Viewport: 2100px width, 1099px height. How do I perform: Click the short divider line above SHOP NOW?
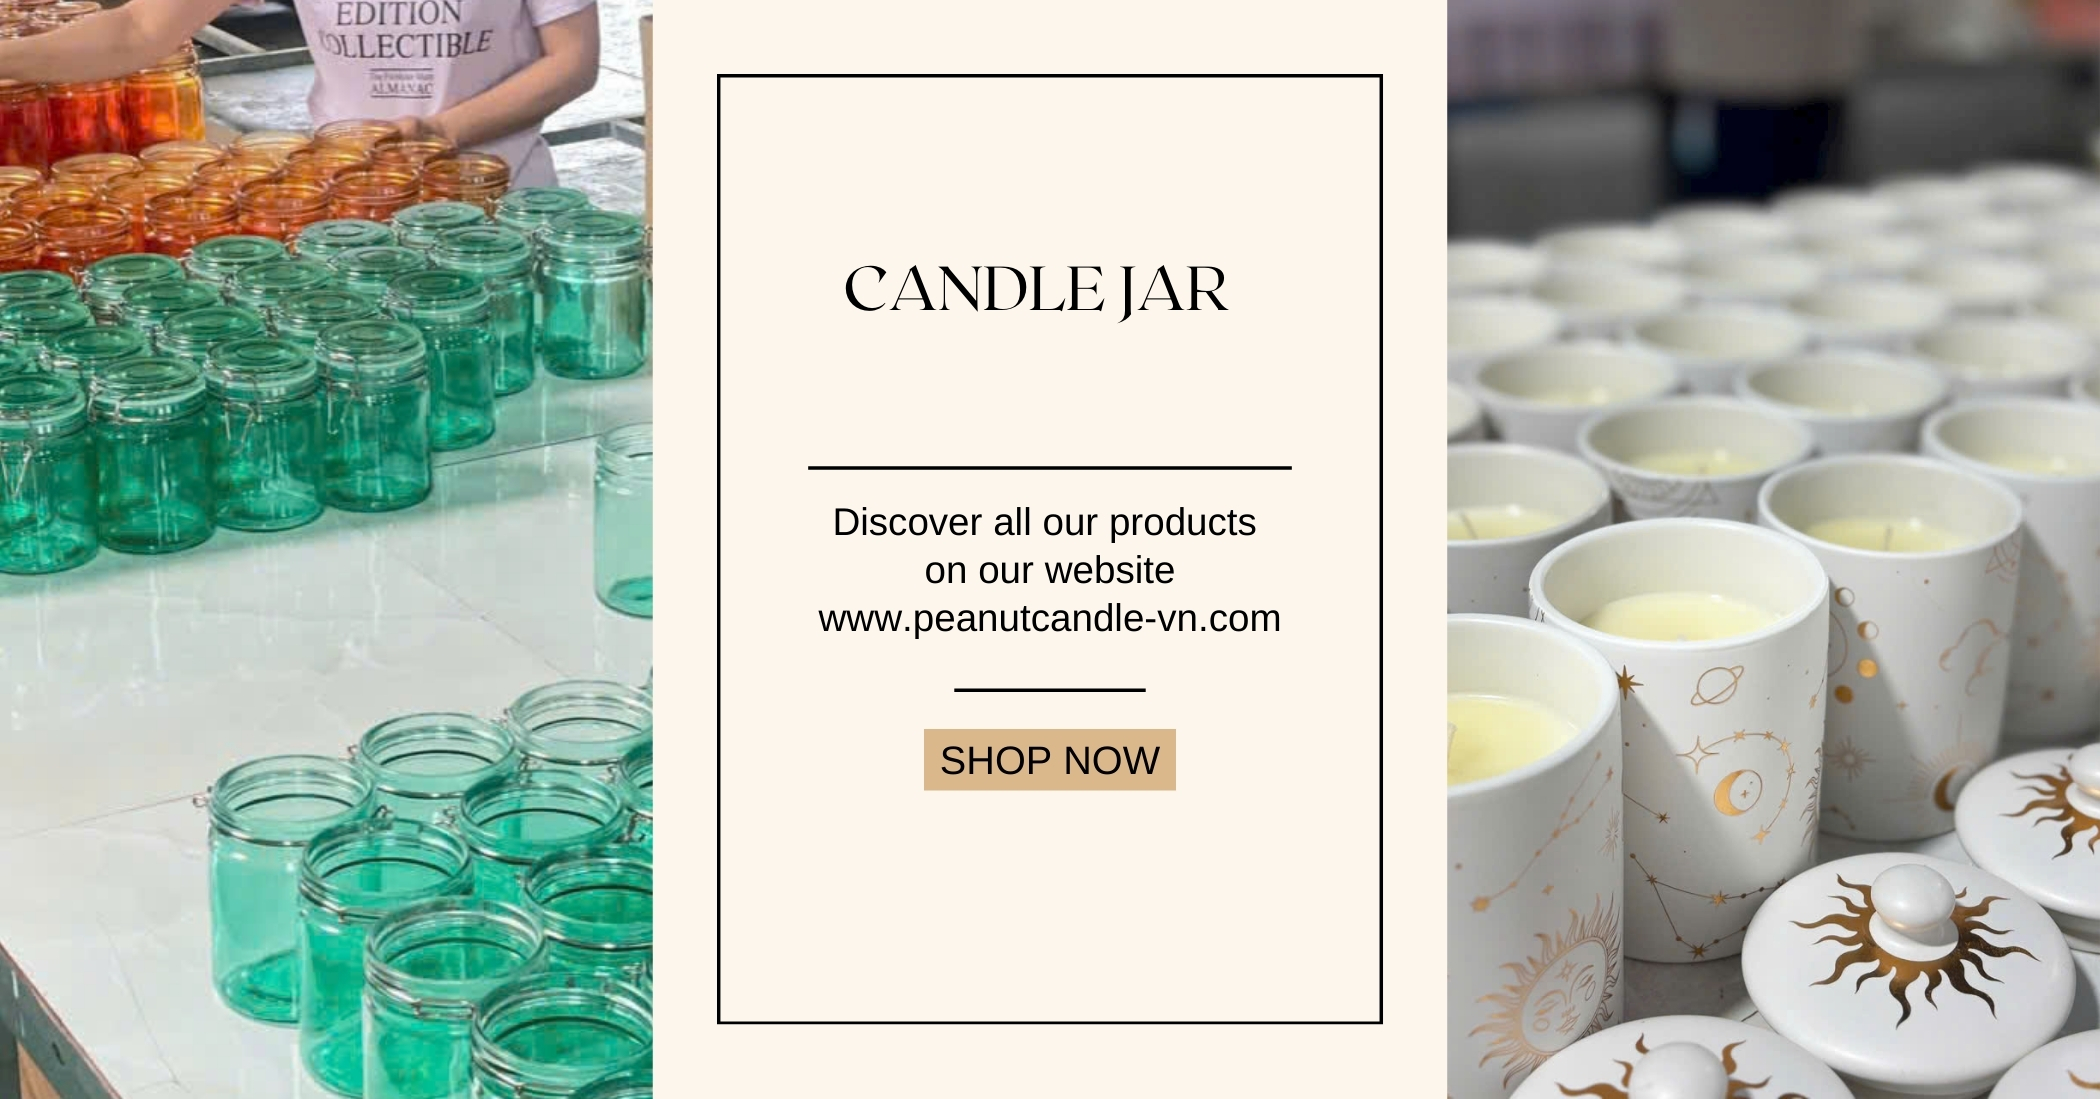pos(1050,689)
